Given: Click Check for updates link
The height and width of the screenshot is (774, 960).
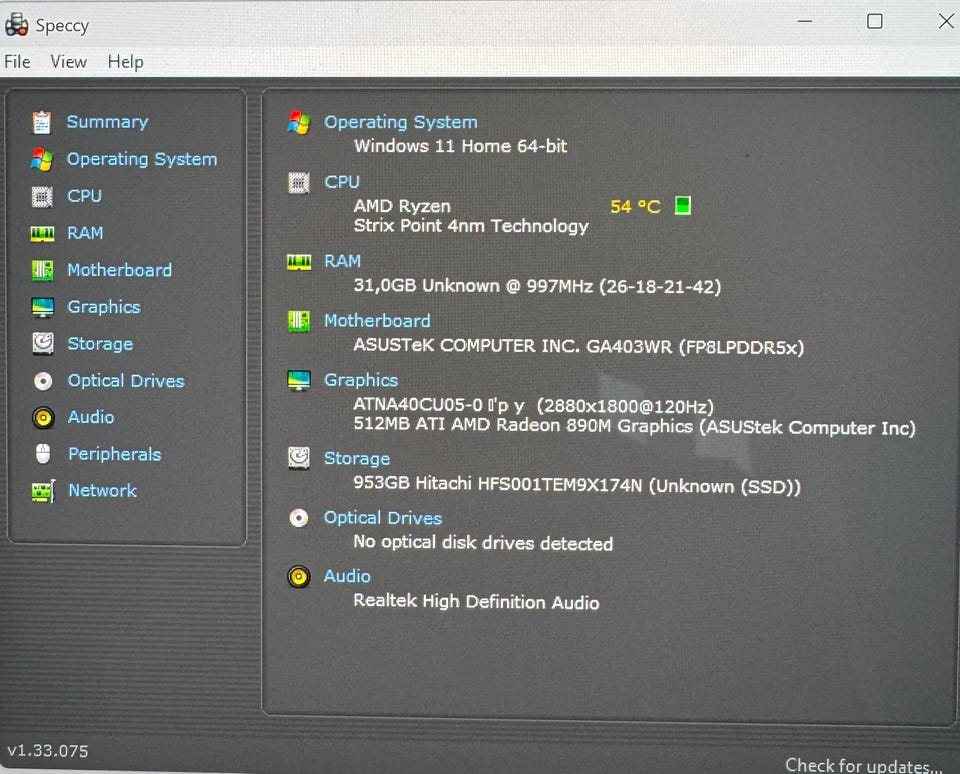Looking at the screenshot, I should (864, 765).
